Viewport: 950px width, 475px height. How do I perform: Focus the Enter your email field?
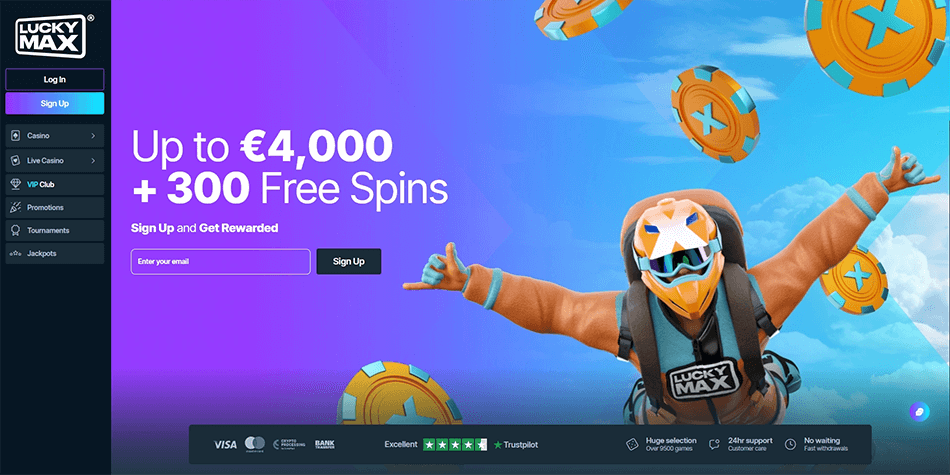coord(221,262)
